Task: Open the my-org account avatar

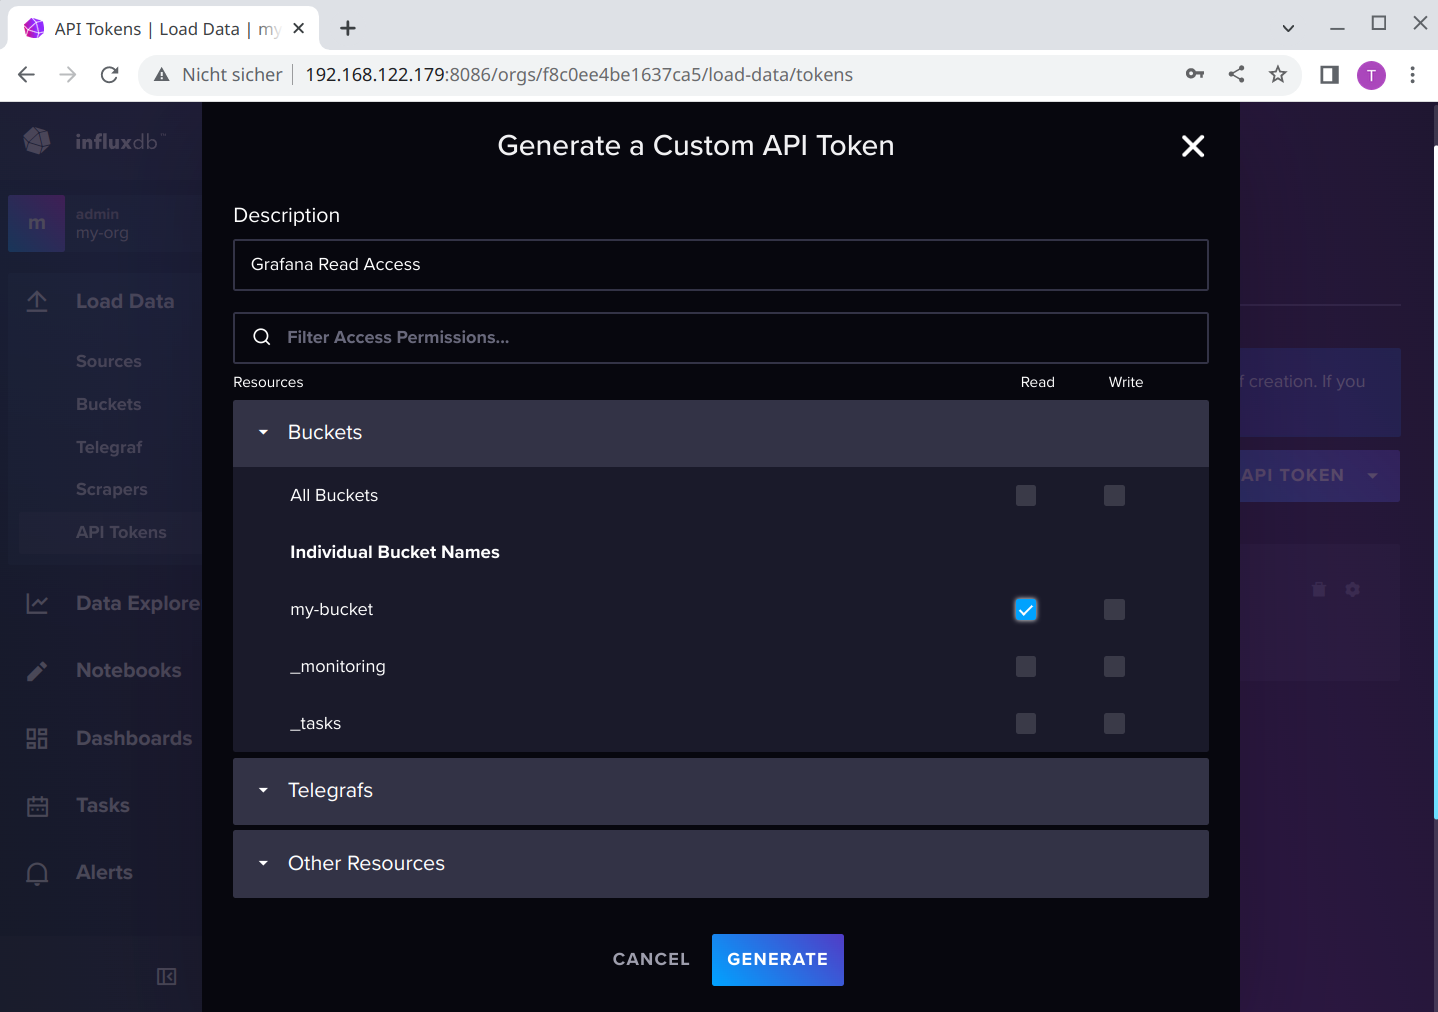Action: point(37,224)
